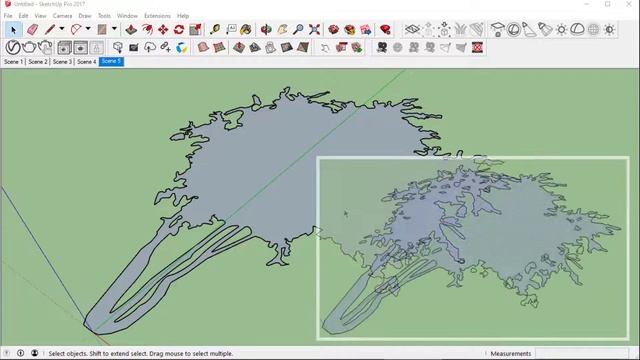The width and height of the screenshot is (640, 360).
Task: Add V-Ray sphere light
Action: click(x=513, y=29)
